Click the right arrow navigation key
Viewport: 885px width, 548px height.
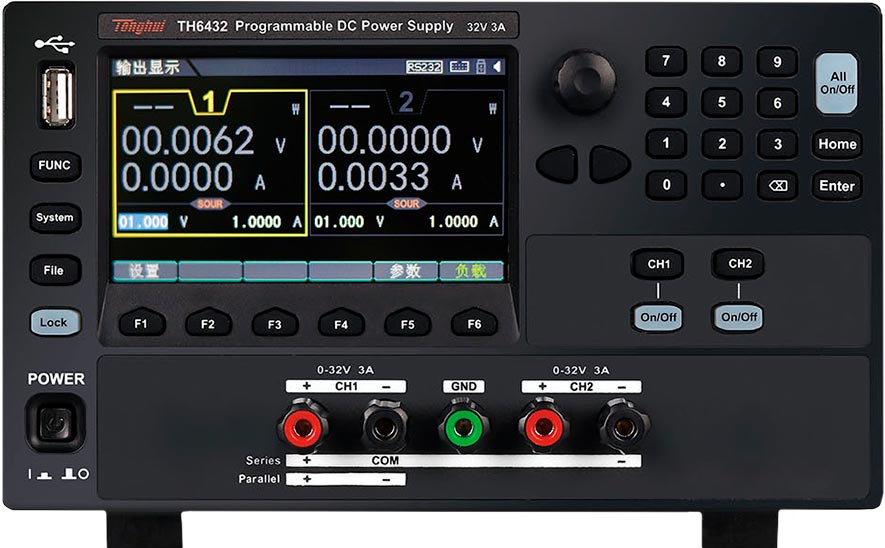[610, 164]
